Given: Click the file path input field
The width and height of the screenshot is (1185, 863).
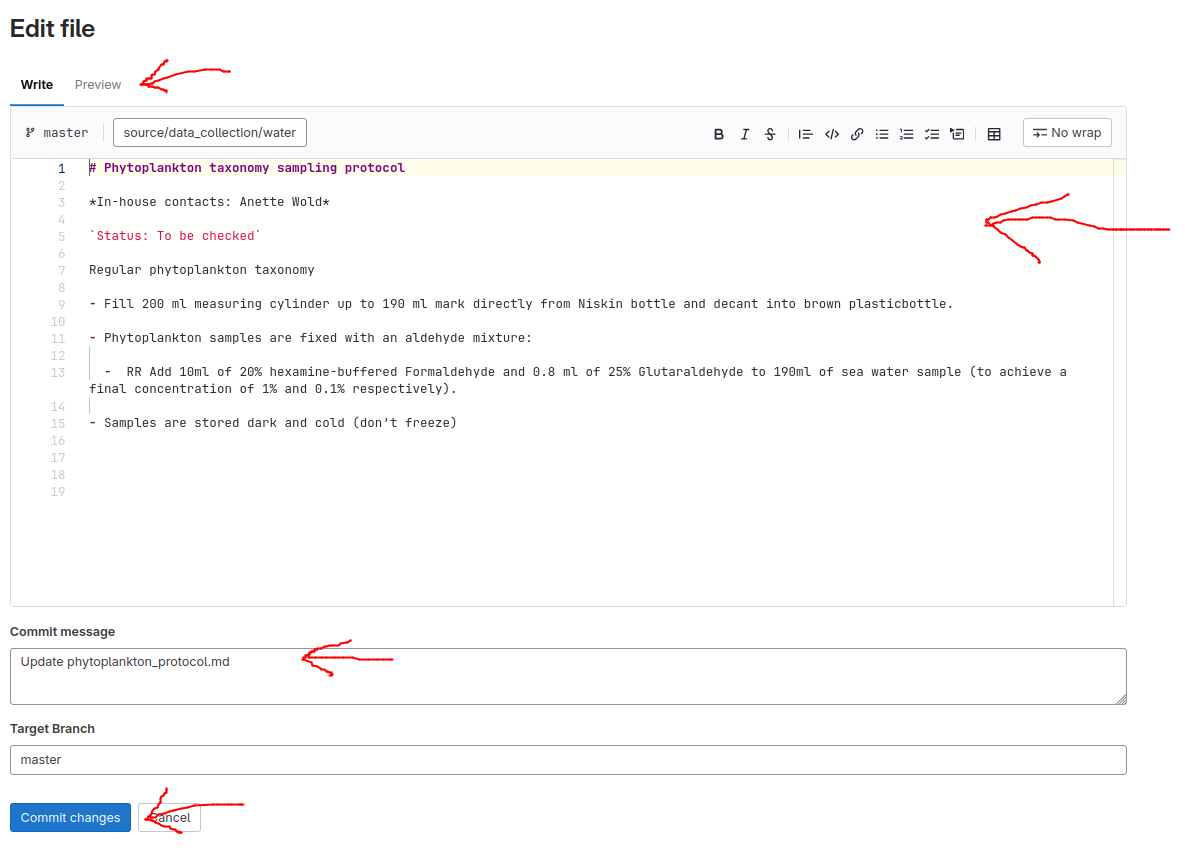Looking at the screenshot, I should 210,133.
